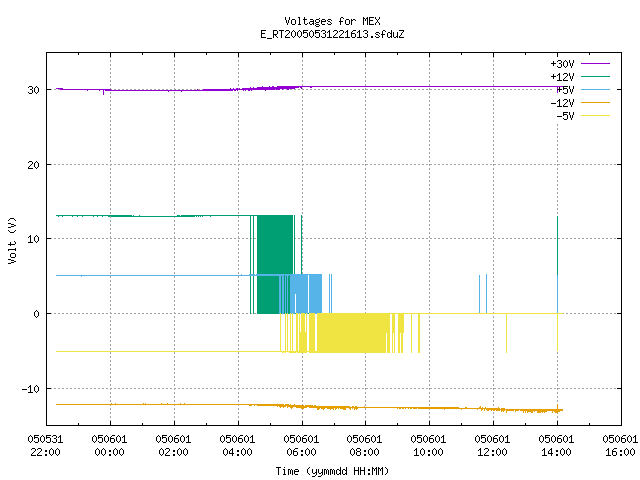
Task: Click the x-axis tick 050601 02:00
Action: [x=173, y=446]
